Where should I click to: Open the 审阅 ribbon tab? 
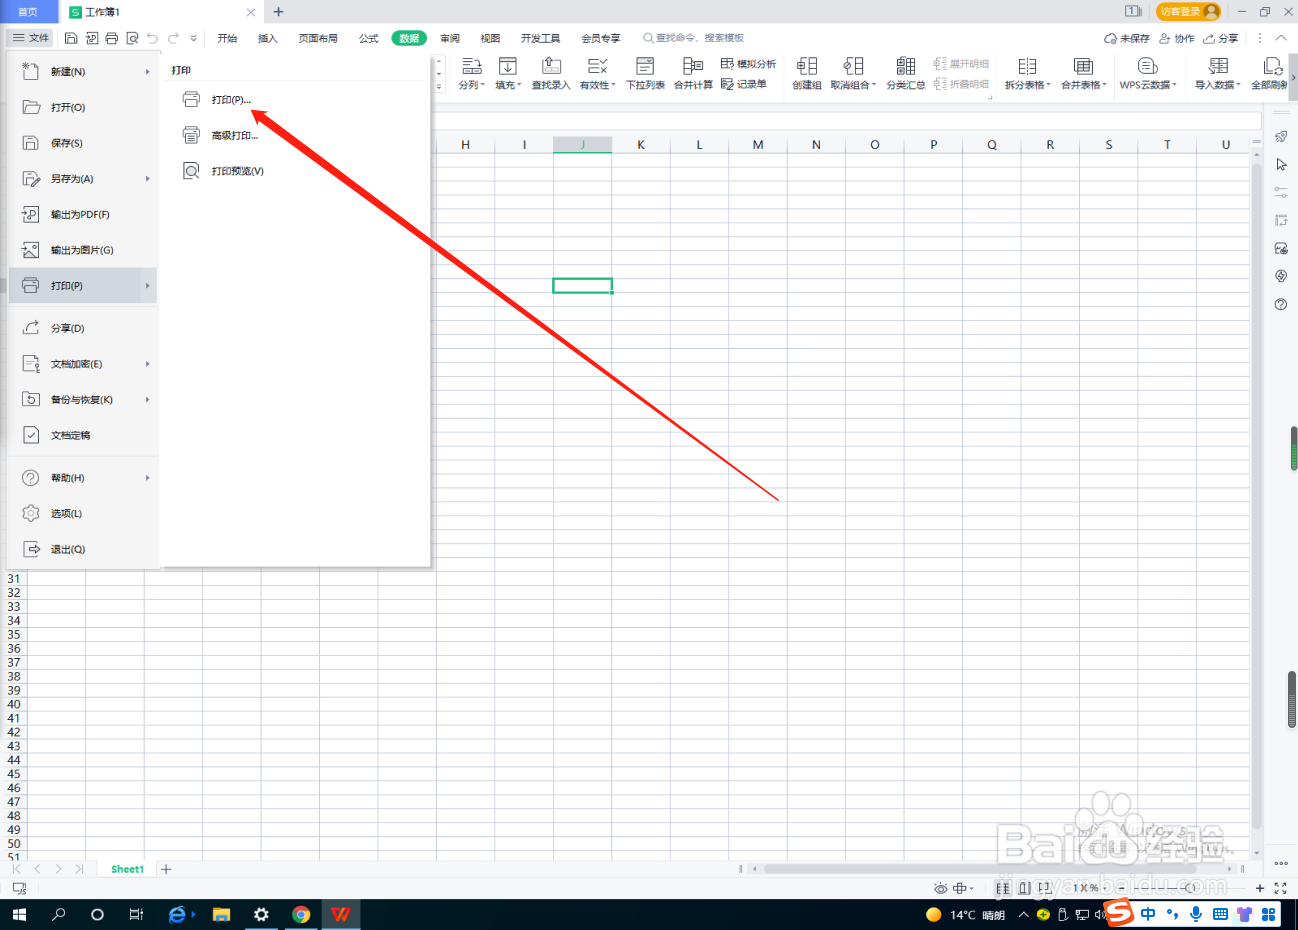point(450,38)
